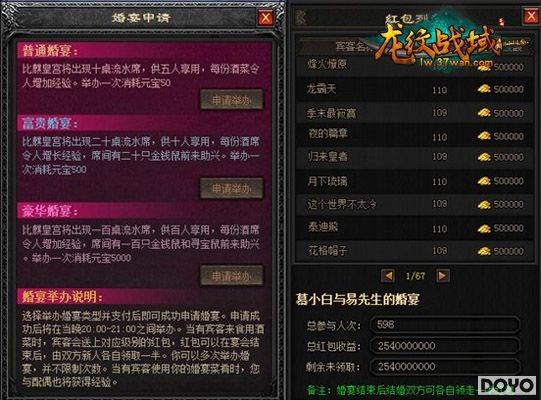Image resolution: width=541 pixels, height=400 pixels.
Task: Click gold ingot icon beside 季末最寂寞
Action: [484, 113]
